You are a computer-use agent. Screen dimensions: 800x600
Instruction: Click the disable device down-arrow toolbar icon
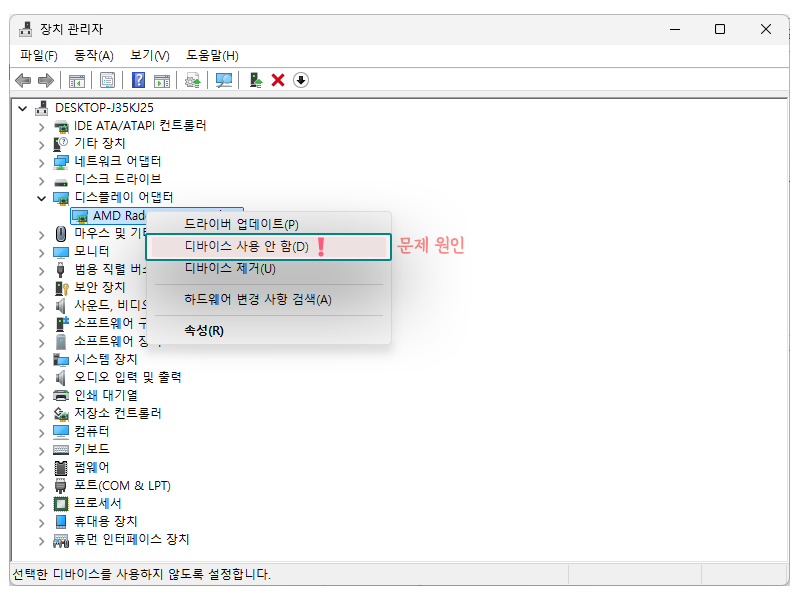[300, 80]
